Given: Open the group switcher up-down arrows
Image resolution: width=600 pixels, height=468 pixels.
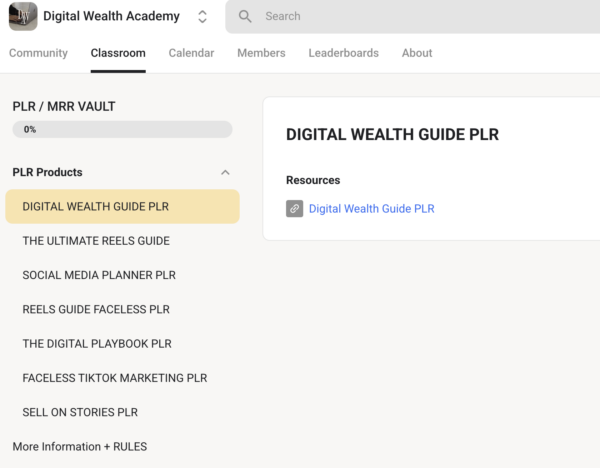Looking at the screenshot, I should [203, 17].
